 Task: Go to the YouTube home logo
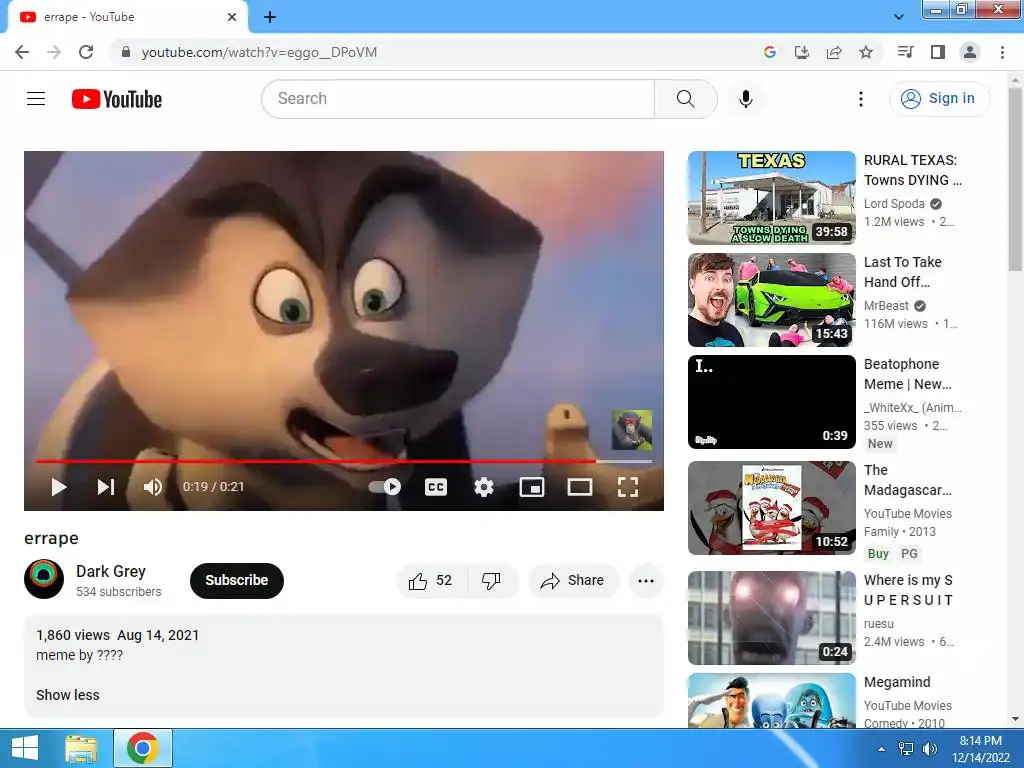click(x=117, y=99)
